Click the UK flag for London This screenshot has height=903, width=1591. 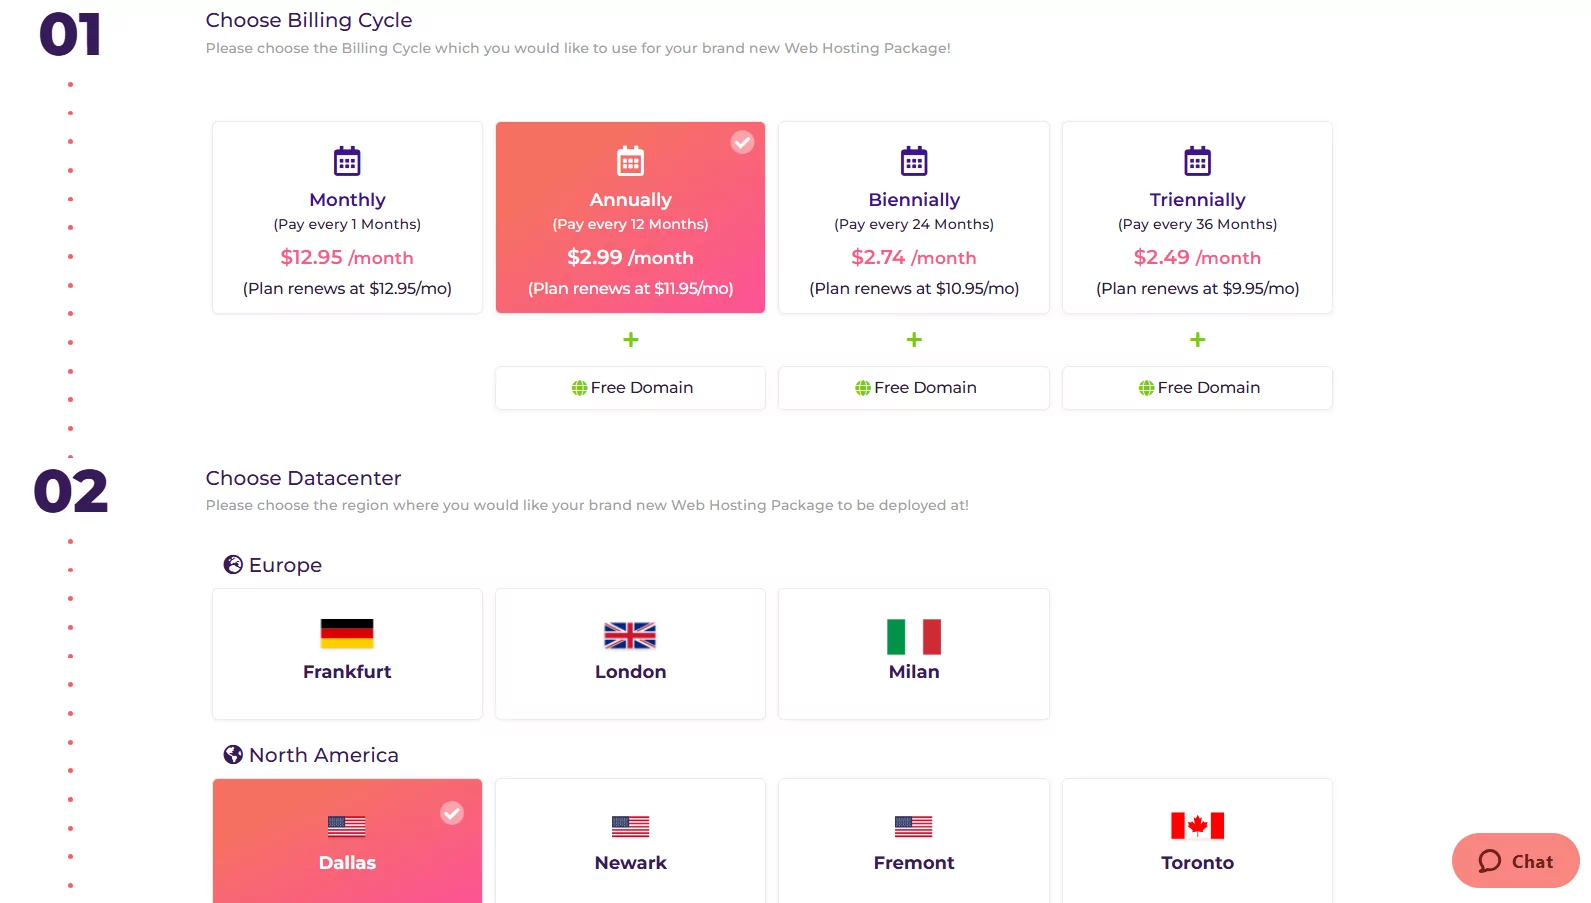(630, 636)
